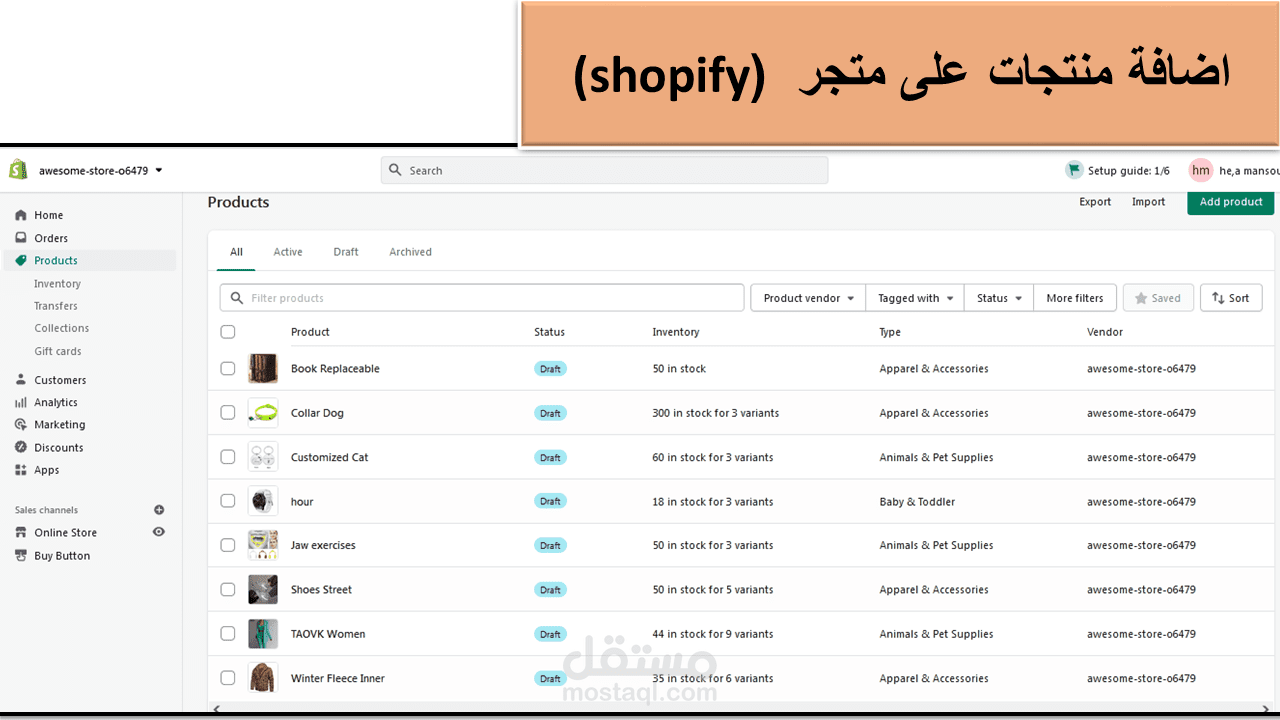Click the Setup guide flag icon
Image resolution: width=1280 pixels, height=720 pixels.
tap(1074, 170)
